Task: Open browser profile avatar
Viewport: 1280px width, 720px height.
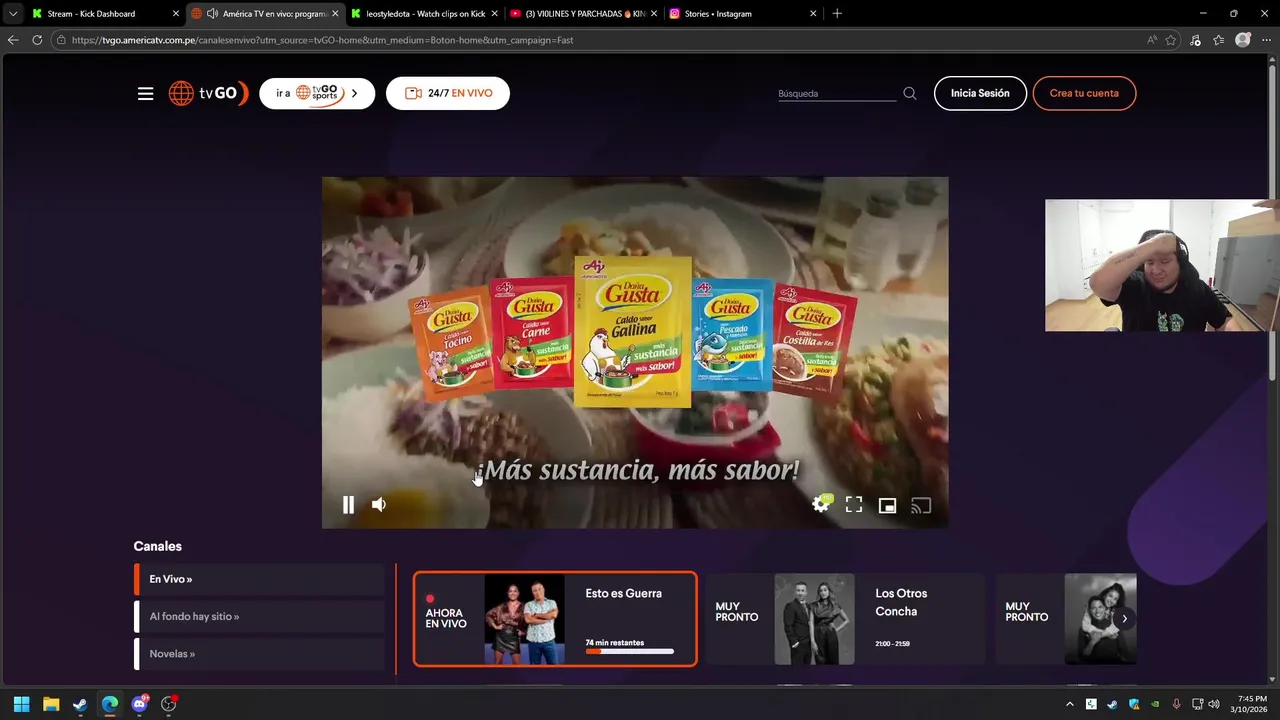Action: pyautogui.click(x=1243, y=40)
